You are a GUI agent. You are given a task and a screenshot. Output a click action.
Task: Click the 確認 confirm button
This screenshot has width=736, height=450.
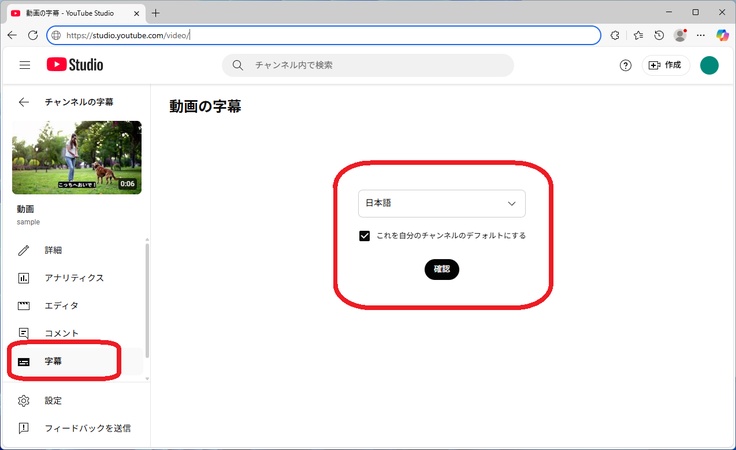click(x=442, y=269)
